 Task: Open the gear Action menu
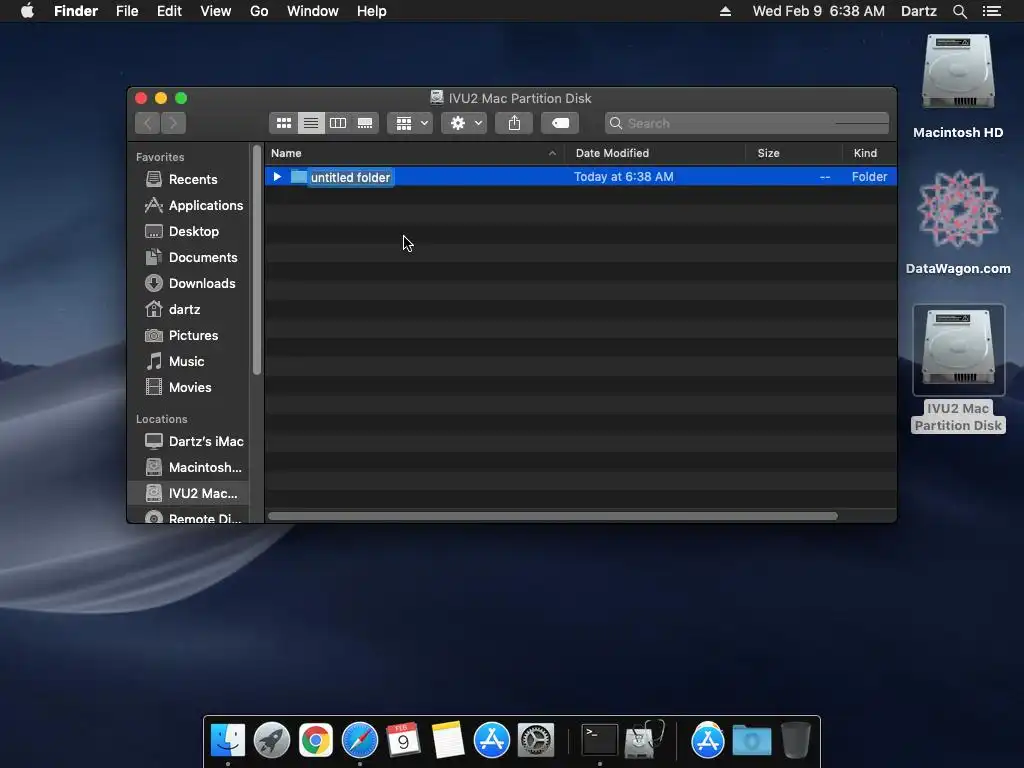(464, 123)
